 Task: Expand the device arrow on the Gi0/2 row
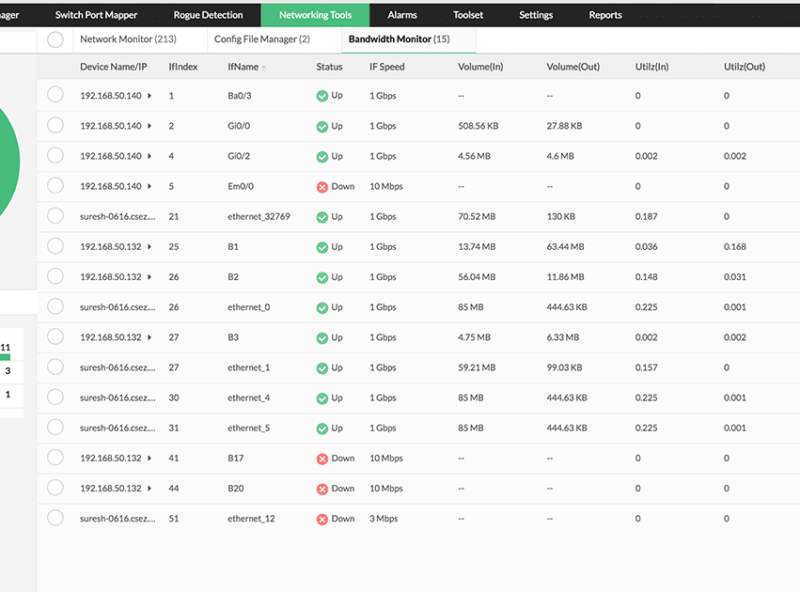pyautogui.click(x=150, y=157)
